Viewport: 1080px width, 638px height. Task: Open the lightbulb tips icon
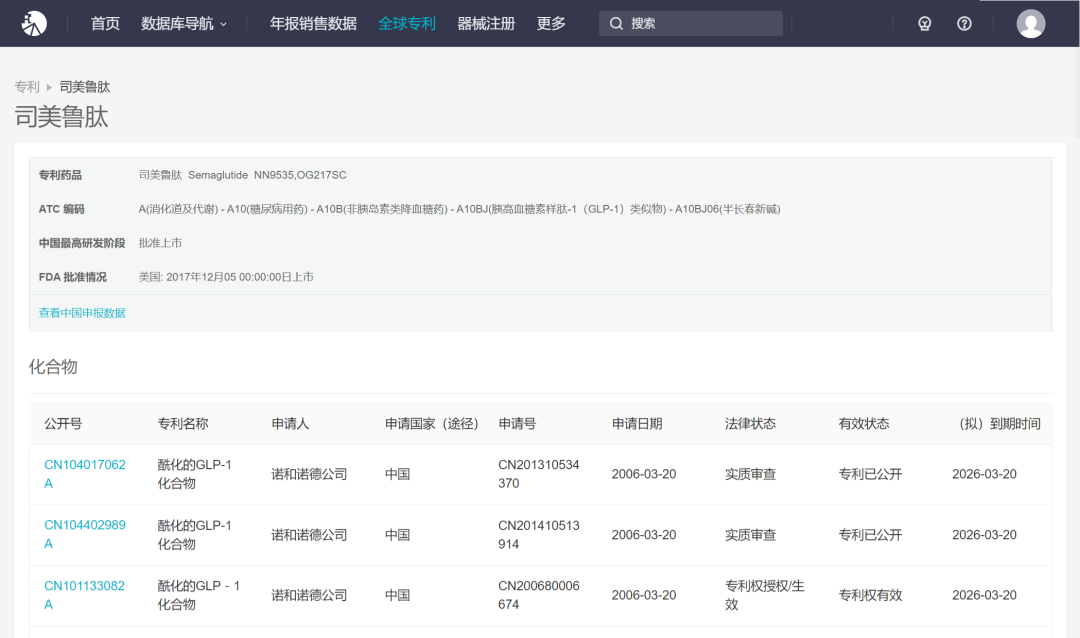924,23
